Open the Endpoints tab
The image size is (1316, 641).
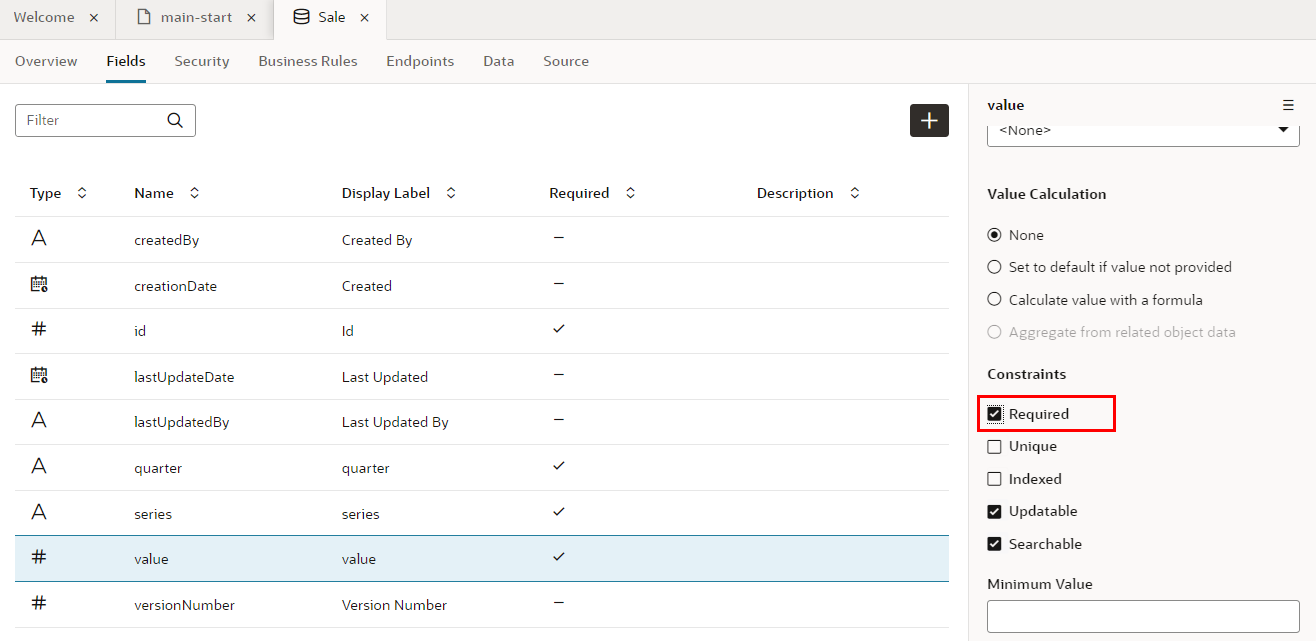tap(420, 61)
